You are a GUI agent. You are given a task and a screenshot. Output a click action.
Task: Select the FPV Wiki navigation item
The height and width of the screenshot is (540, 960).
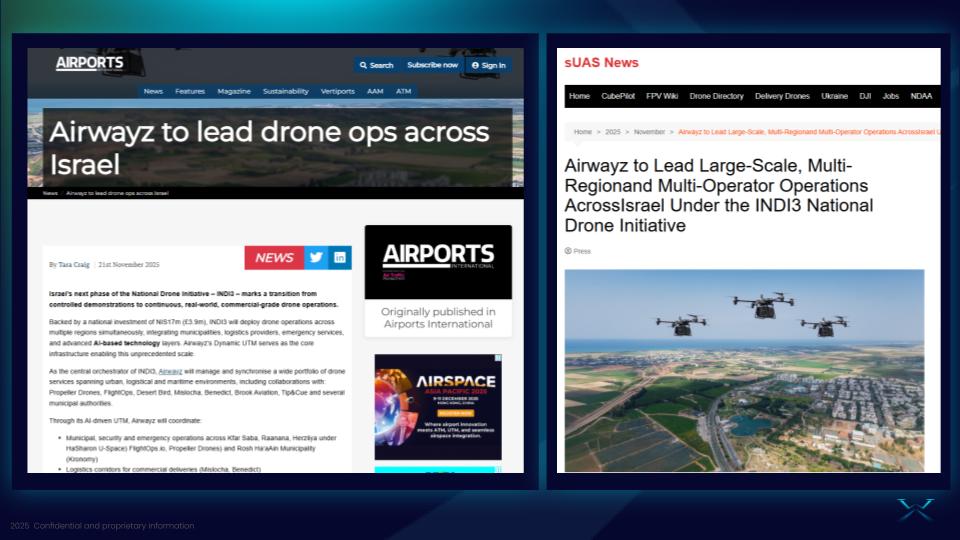[x=662, y=96]
